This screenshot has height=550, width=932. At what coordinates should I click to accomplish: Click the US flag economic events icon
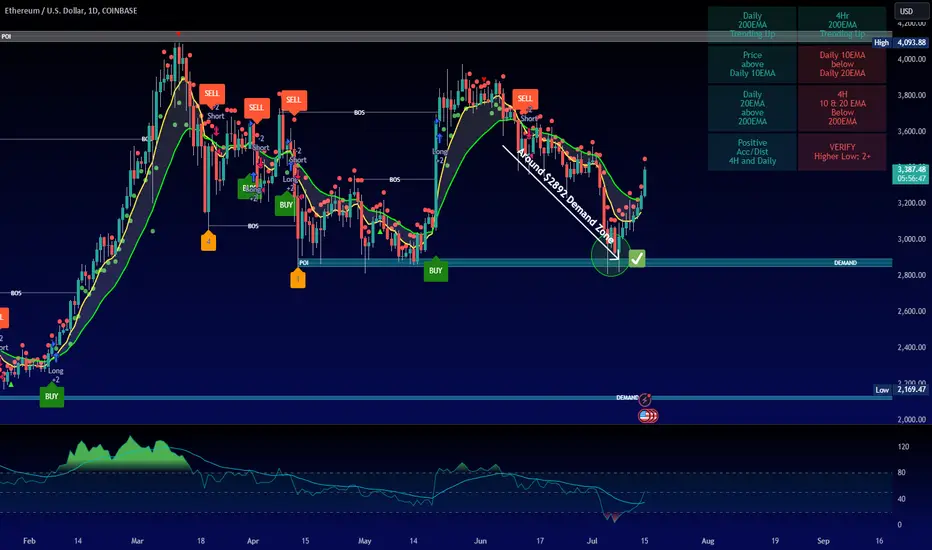[x=645, y=416]
